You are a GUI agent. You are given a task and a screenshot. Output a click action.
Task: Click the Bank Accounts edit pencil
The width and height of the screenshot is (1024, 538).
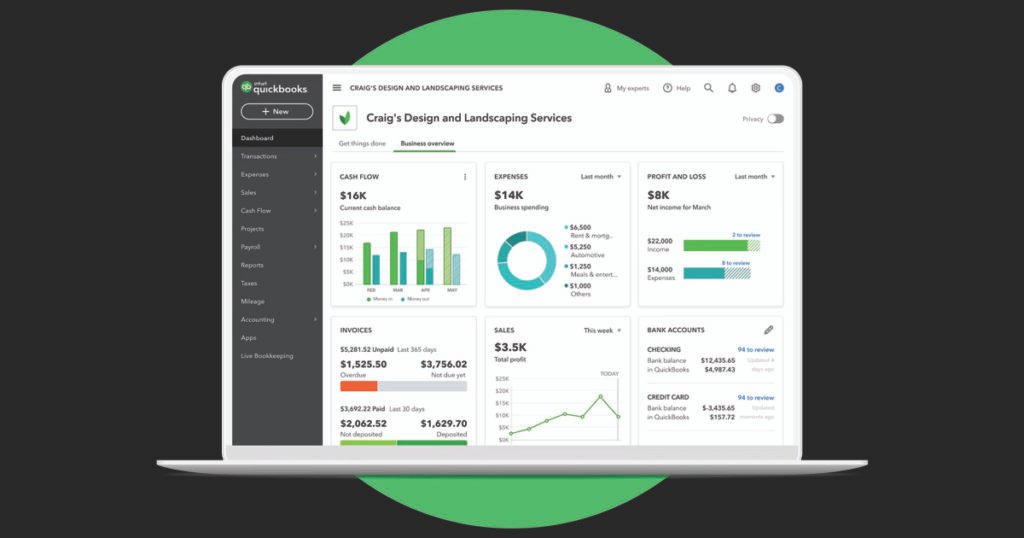768,330
